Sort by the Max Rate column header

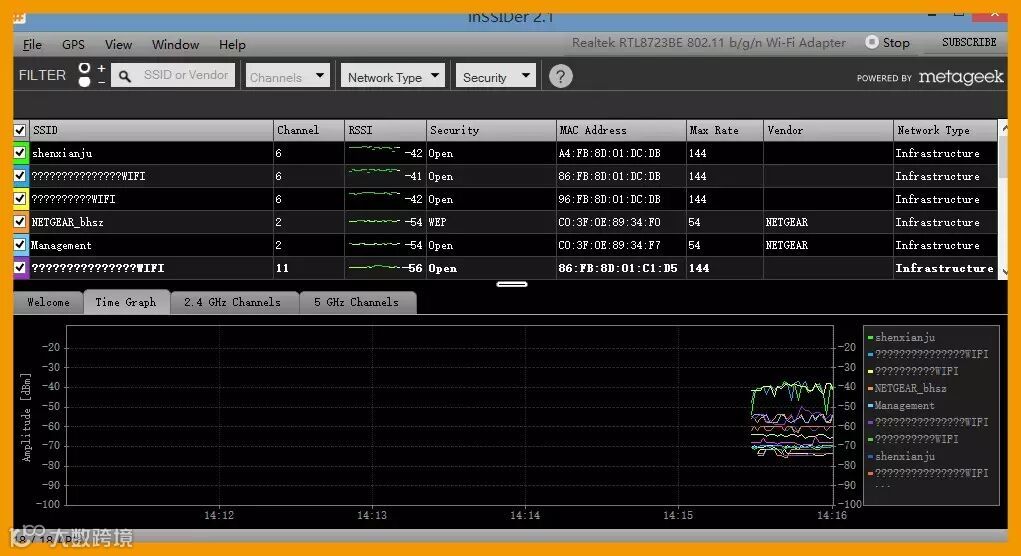coord(725,130)
